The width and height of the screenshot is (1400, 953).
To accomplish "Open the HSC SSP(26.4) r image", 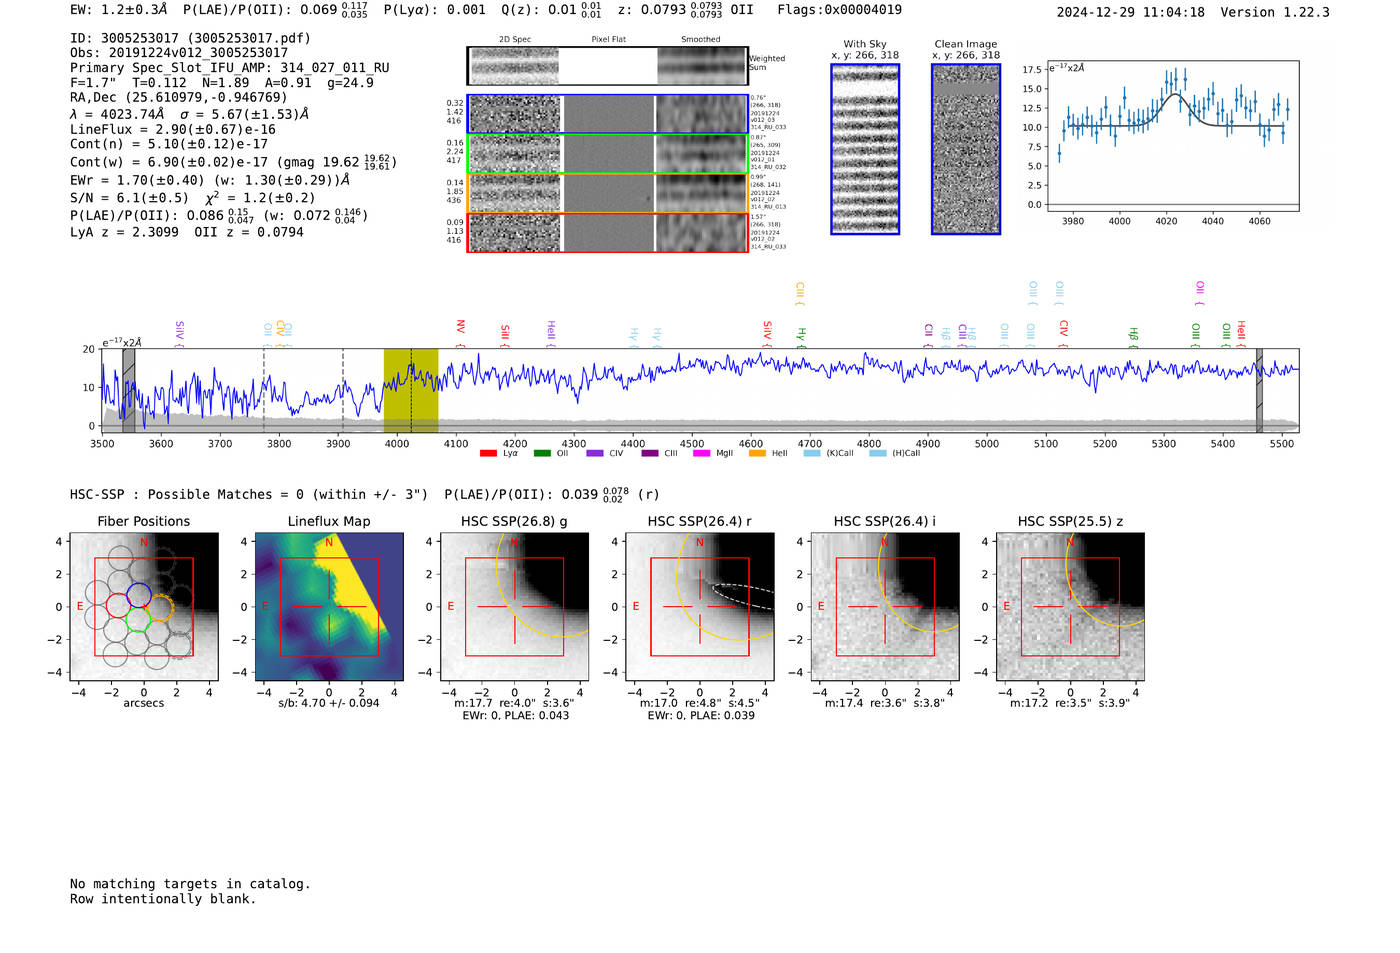I will 700,607.
